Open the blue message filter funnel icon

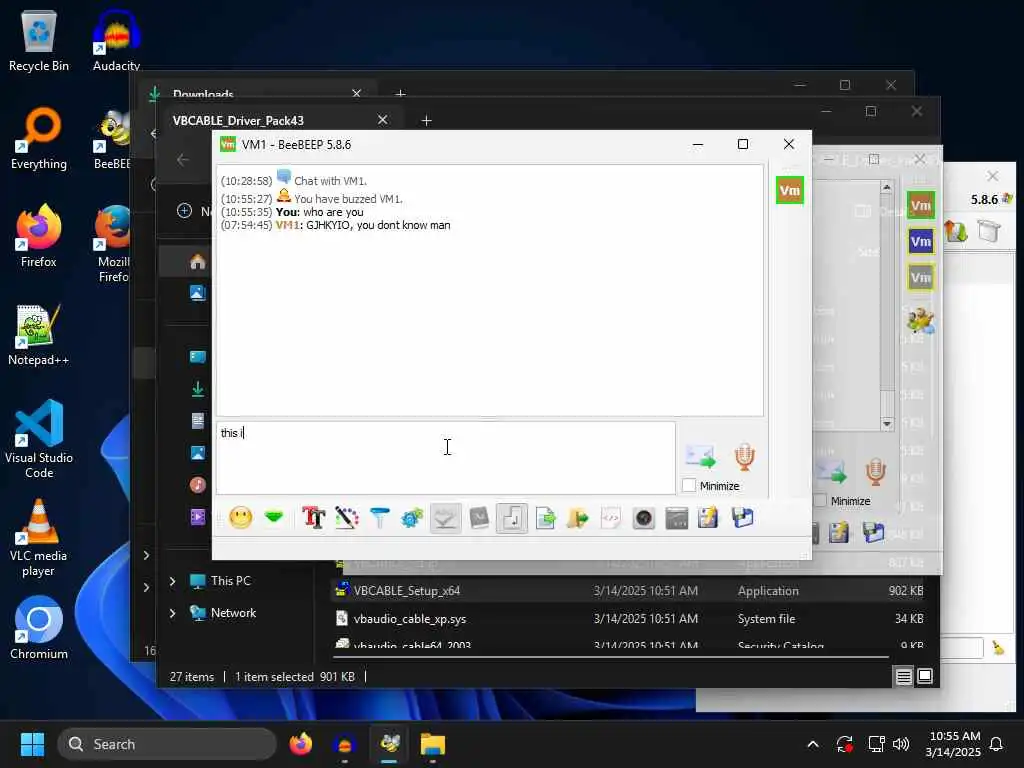tap(379, 519)
